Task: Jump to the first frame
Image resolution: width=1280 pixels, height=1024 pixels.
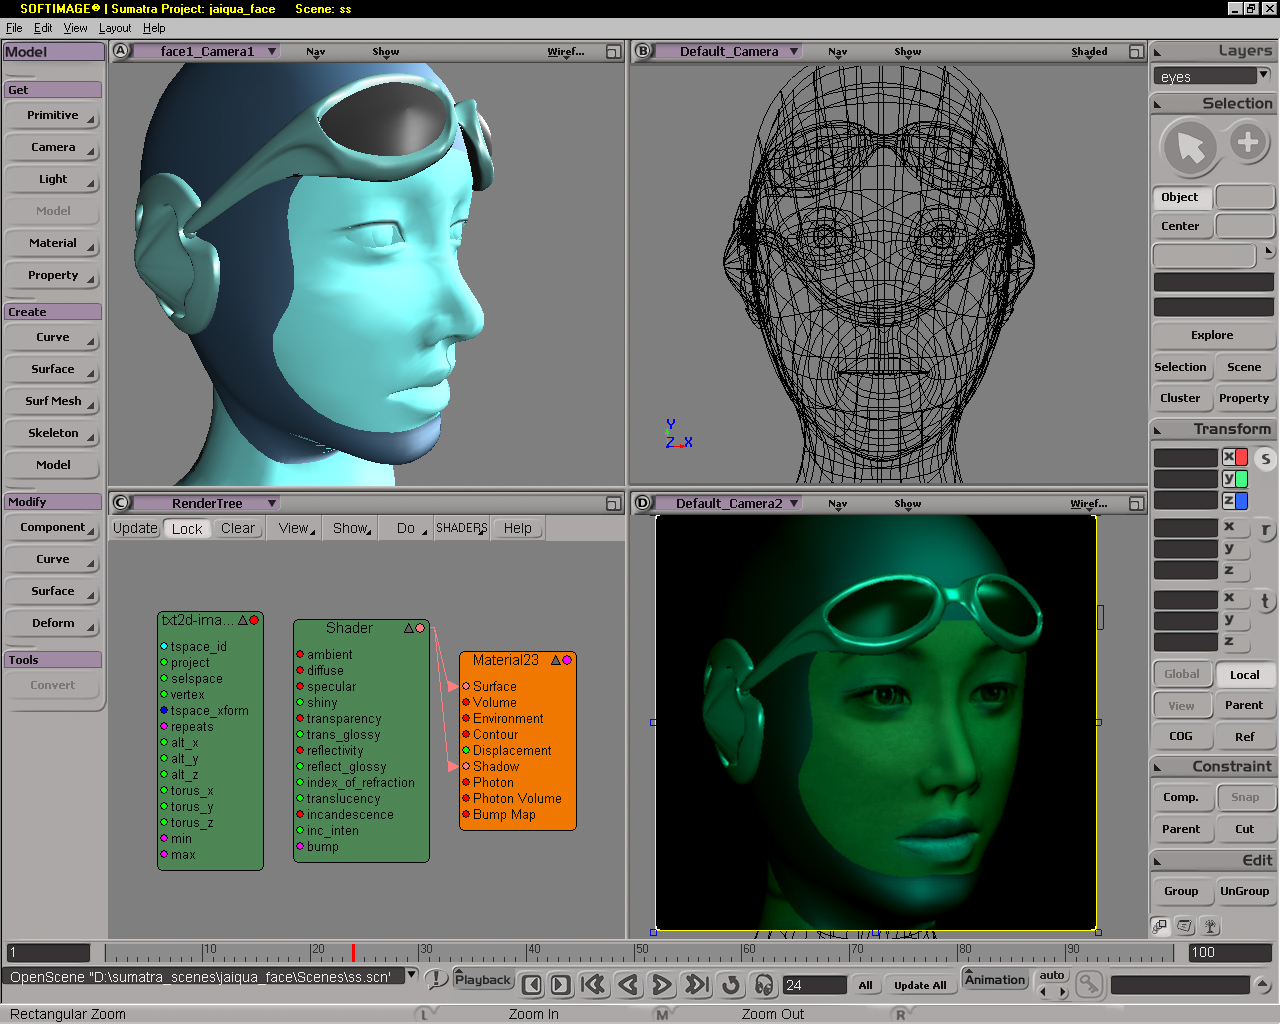Action: click(x=593, y=985)
